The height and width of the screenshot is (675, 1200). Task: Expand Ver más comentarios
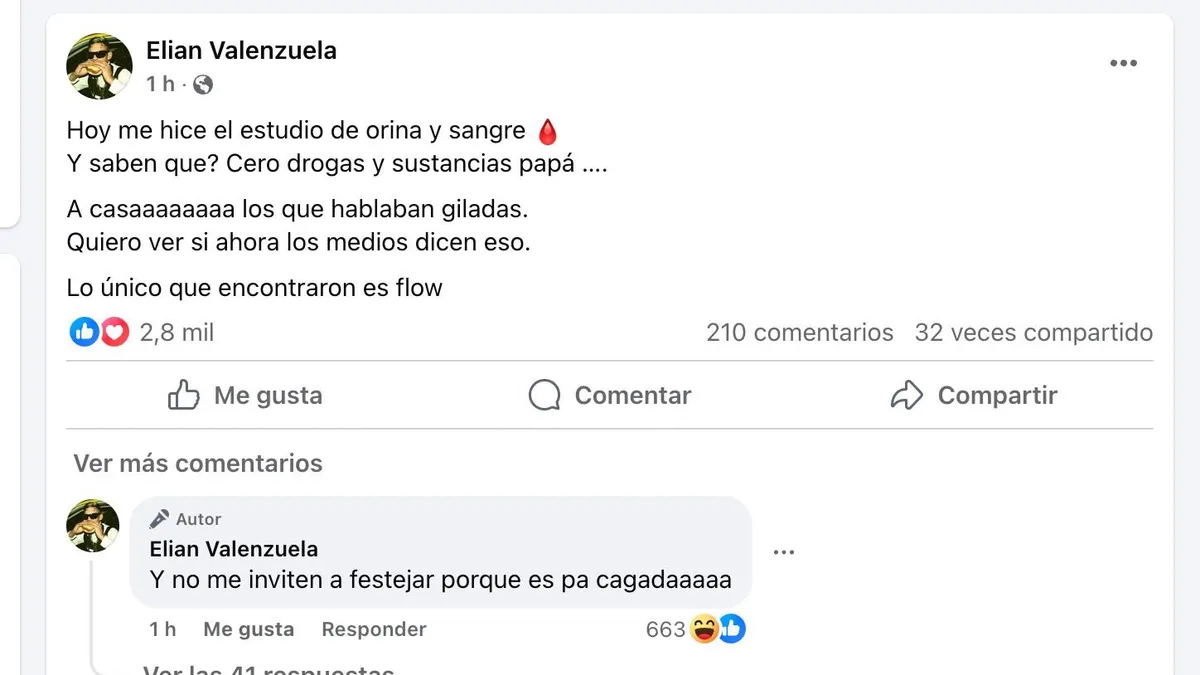click(198, 463)
